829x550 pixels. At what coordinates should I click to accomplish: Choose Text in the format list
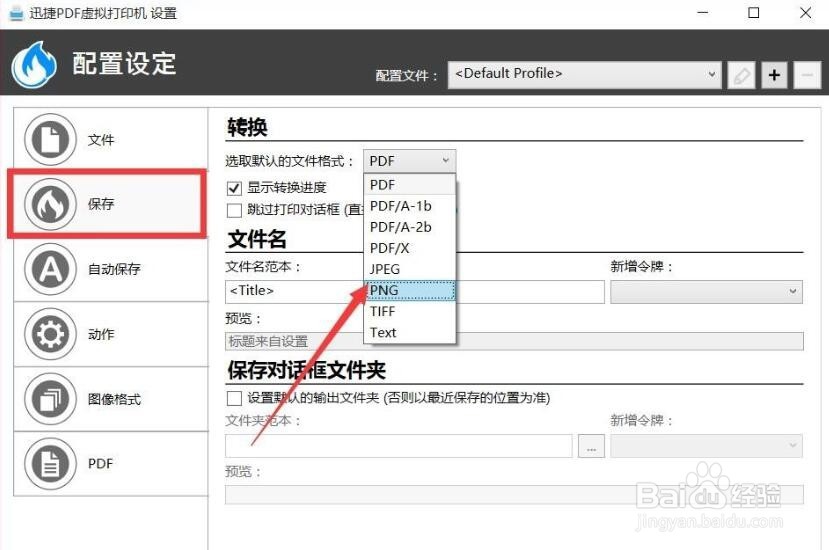tap(410, 333)
